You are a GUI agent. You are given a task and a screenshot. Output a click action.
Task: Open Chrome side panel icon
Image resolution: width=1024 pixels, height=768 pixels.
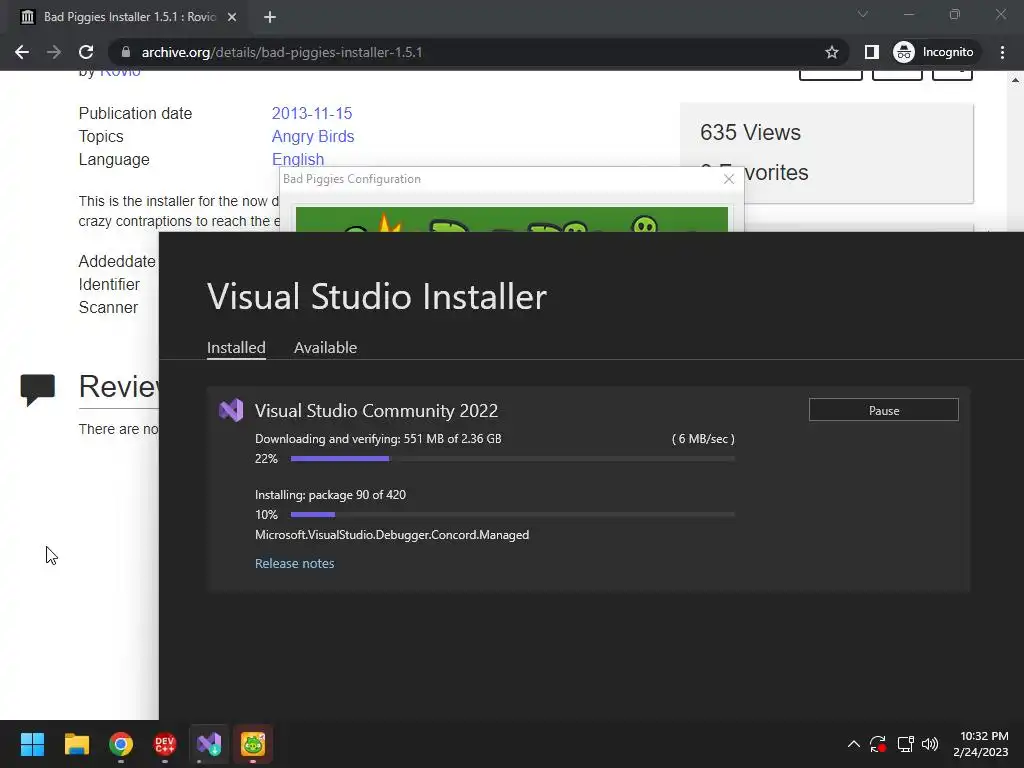(871, 52)
